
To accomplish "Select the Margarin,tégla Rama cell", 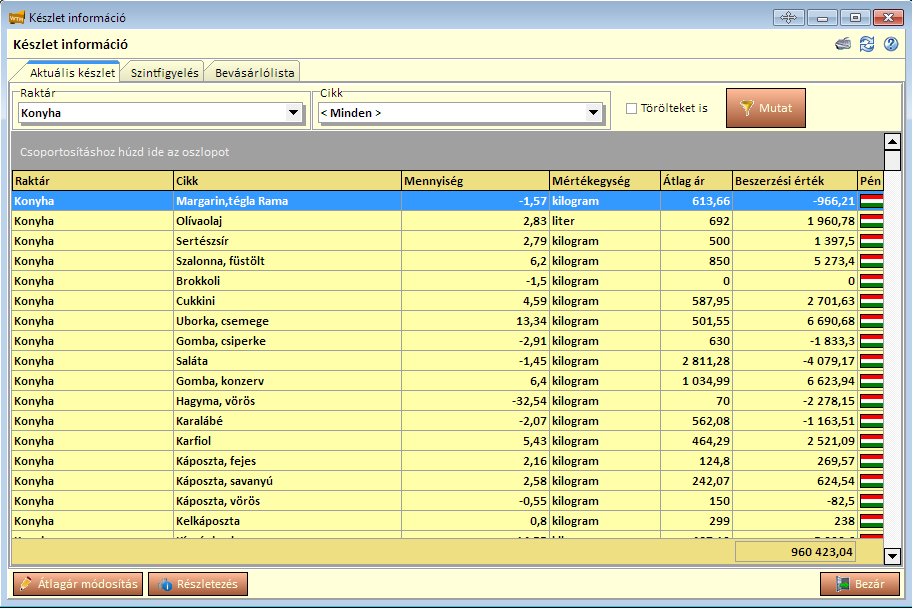I will click(x=287, y=201).
